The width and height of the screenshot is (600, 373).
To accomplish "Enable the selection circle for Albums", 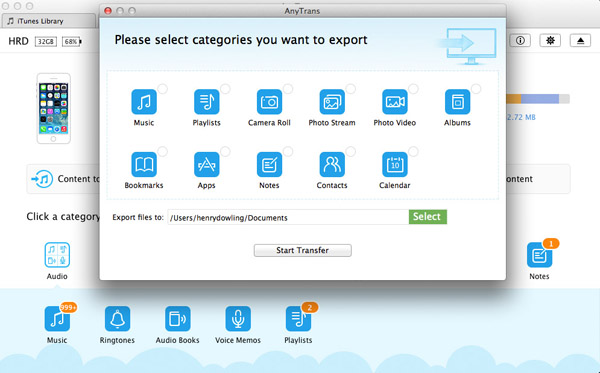I will coord(476,89).
